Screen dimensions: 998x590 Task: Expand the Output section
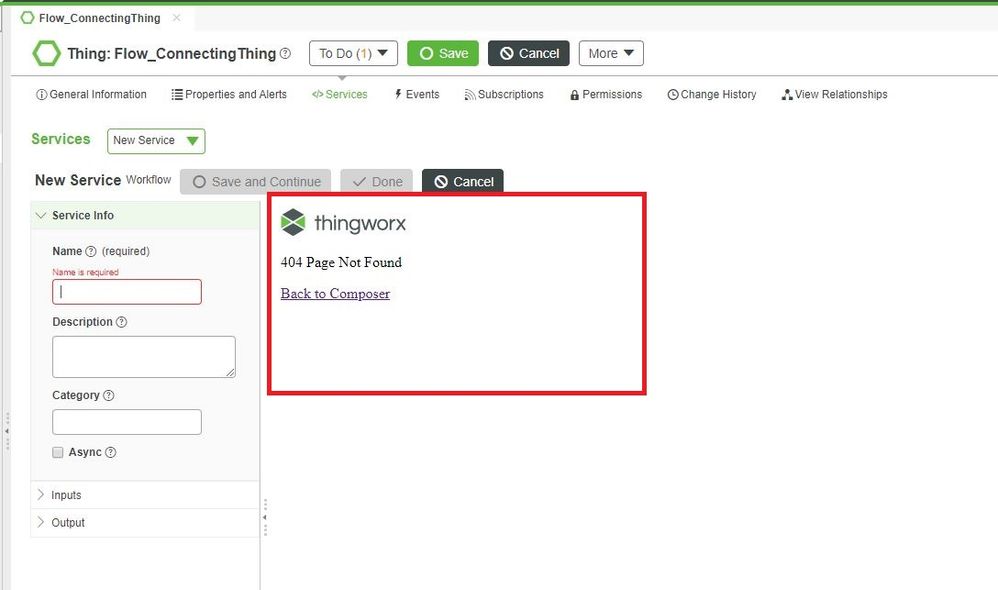41,523
